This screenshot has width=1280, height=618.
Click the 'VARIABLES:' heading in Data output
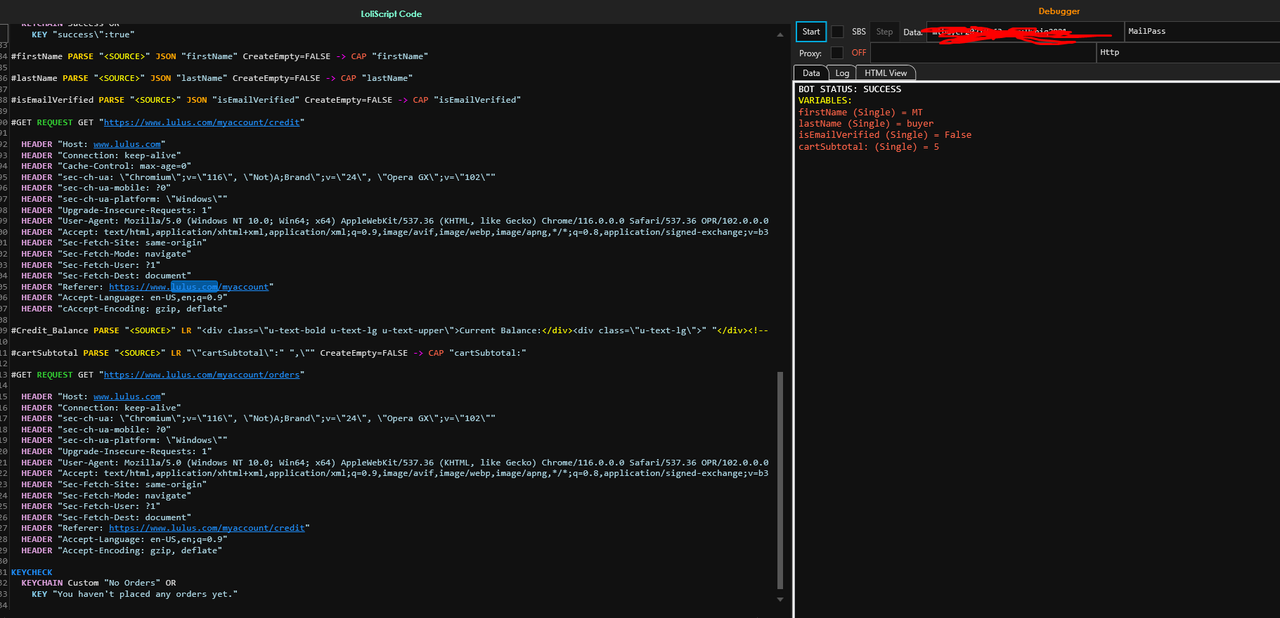pyautogui.click(x=825, y=101)
